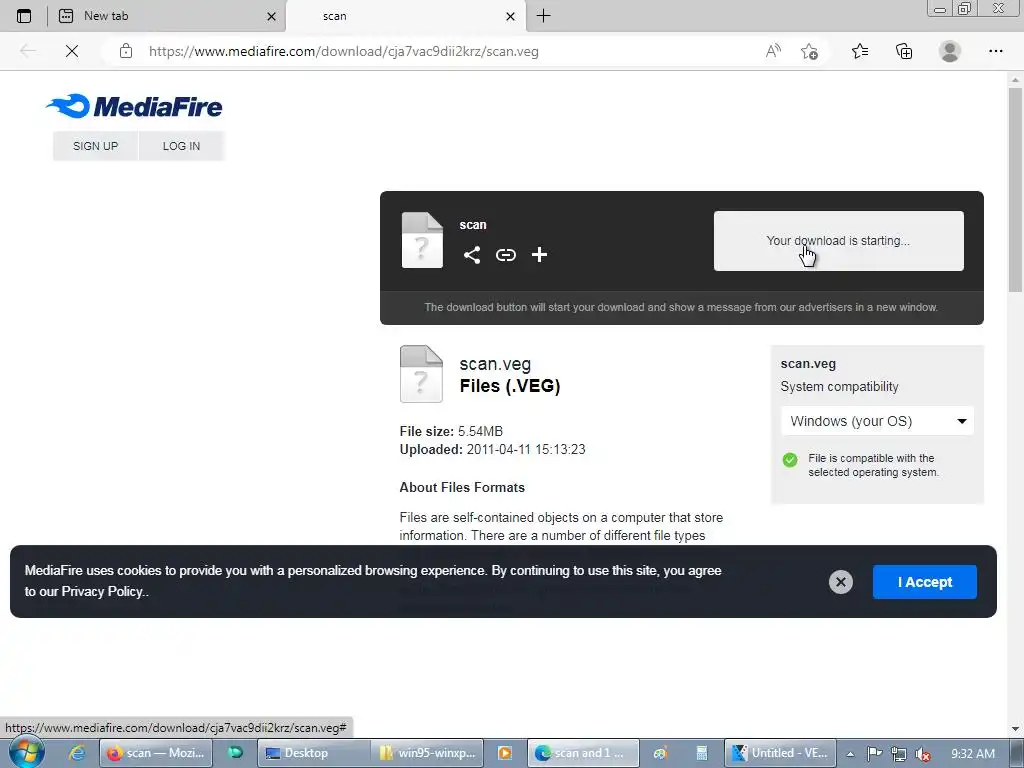This screenshot has width=1024, height=768.
Task: Click the Privacy Policy link in banner
Action: pos(102,591)
